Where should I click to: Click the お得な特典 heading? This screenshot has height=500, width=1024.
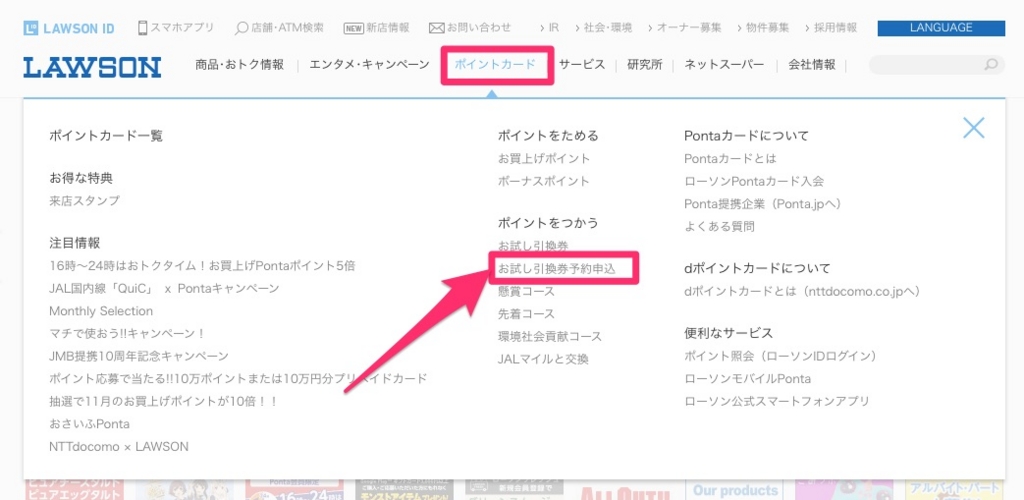click(81, 178)
